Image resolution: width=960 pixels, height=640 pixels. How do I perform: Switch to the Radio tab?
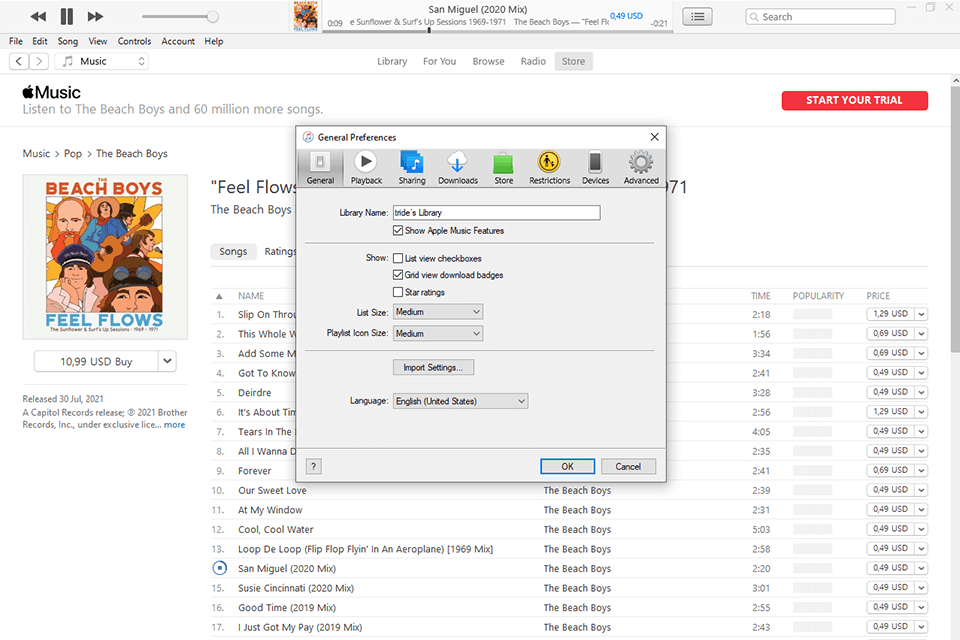click(533, 61)
